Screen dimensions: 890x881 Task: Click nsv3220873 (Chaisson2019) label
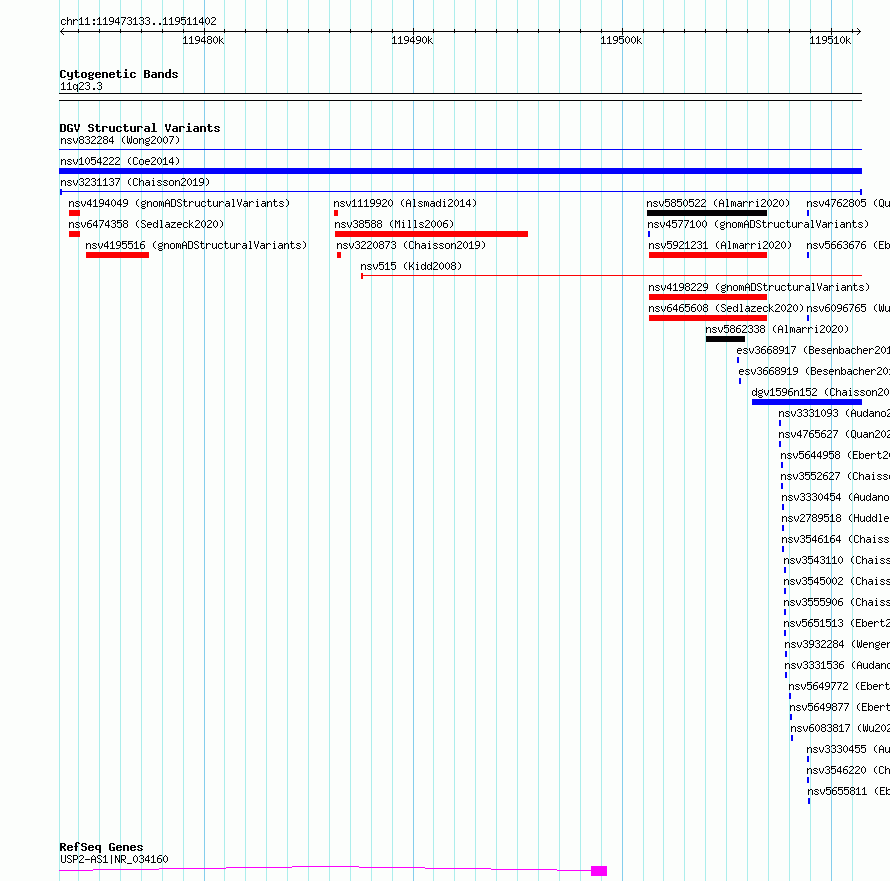tap(411, 245)
